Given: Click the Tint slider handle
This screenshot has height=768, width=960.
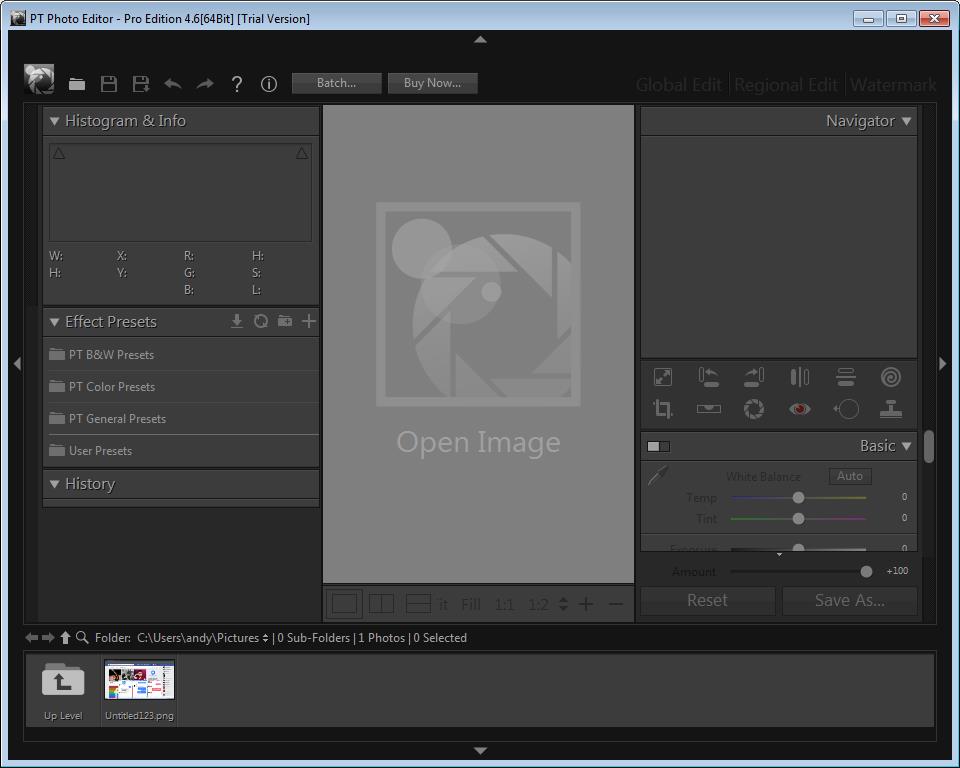Looking at the screenshot, I should (x=798, y=519).
